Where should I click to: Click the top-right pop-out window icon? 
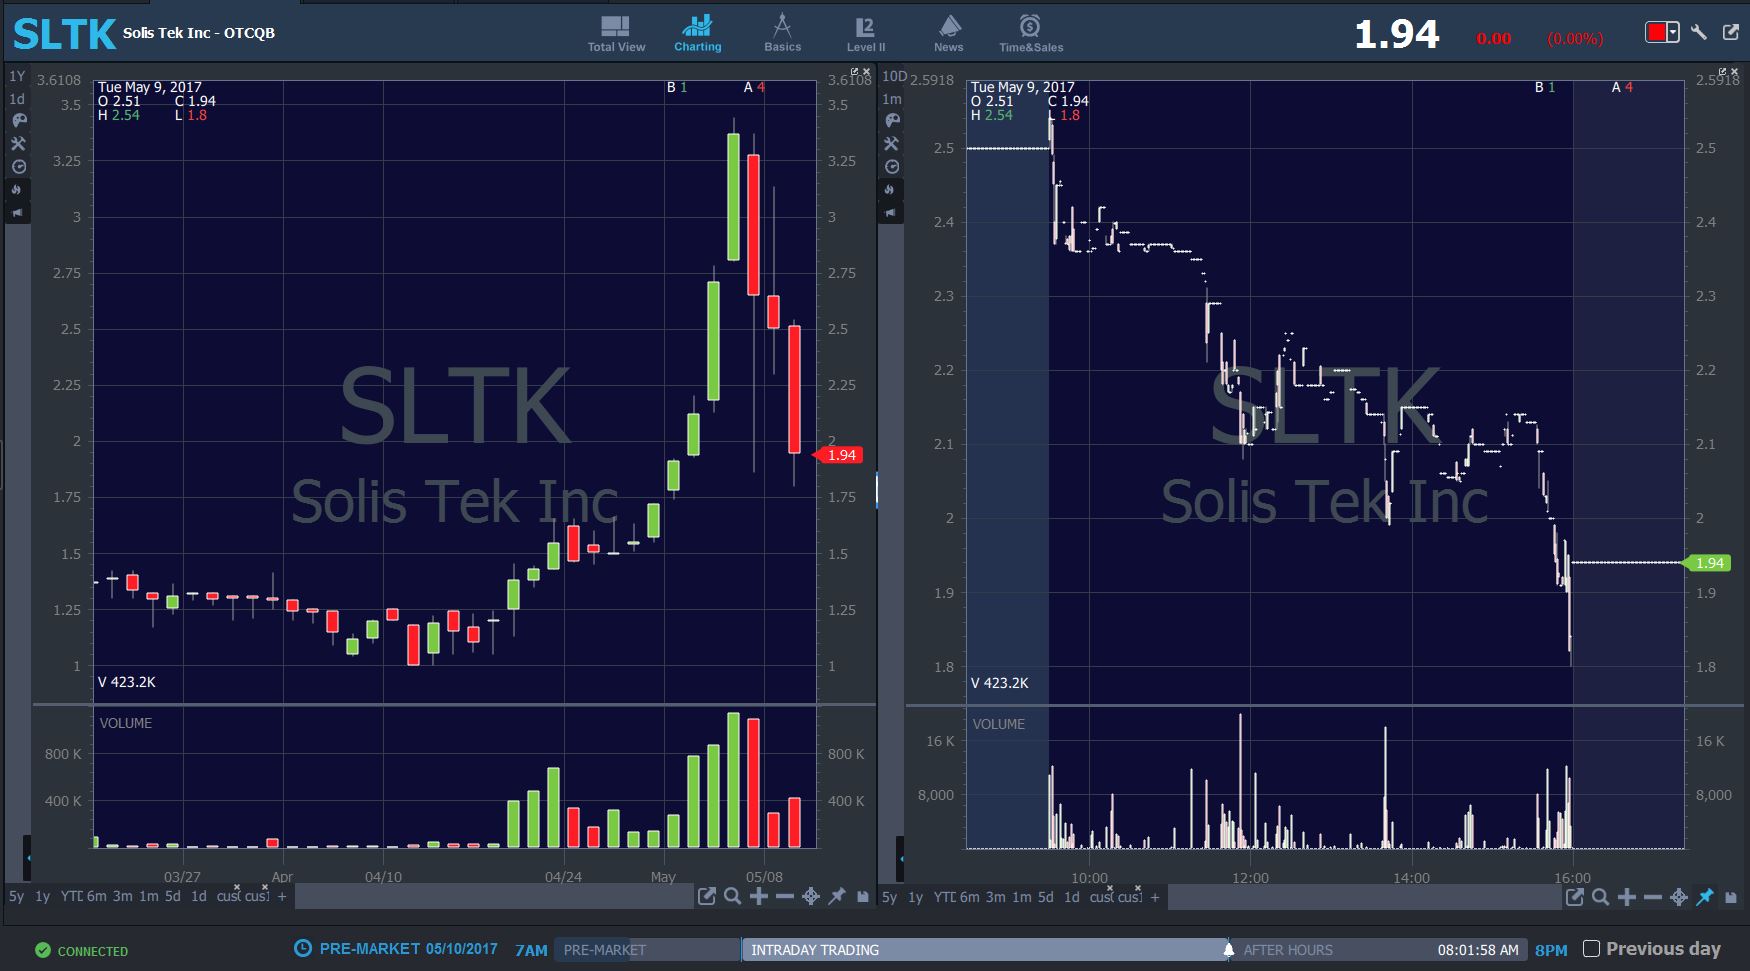pos(1731,32)
